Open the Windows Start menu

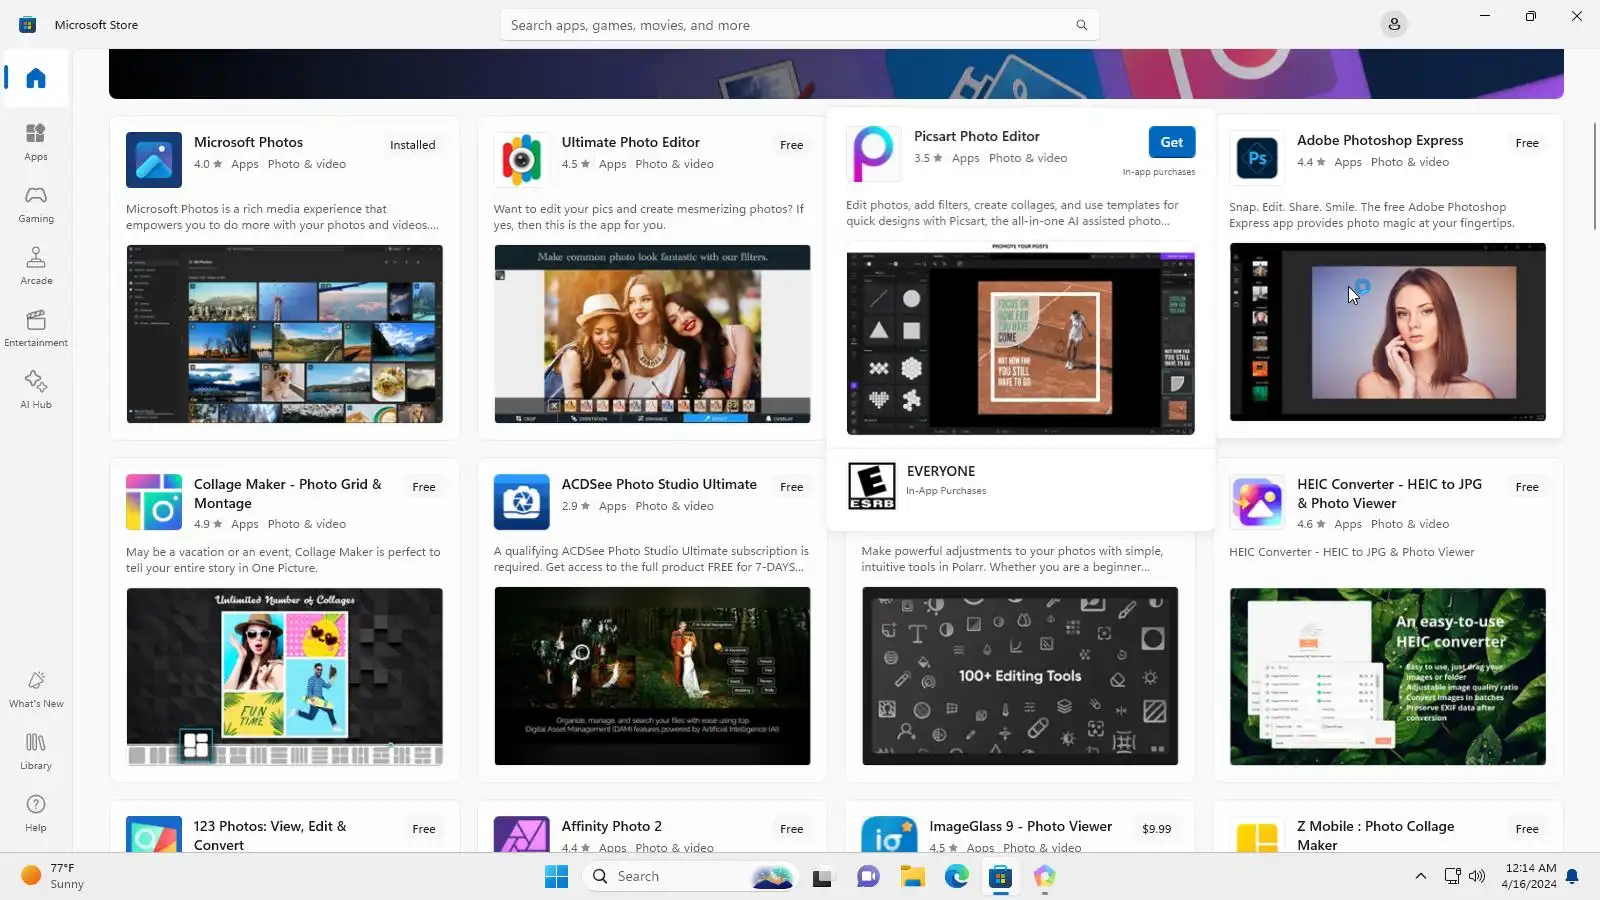(556, 877)
